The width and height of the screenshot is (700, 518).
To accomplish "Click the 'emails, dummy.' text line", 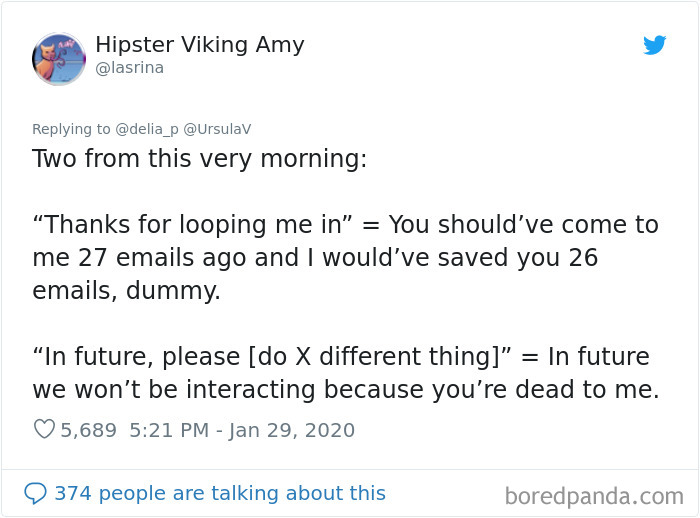I will 126,291.
